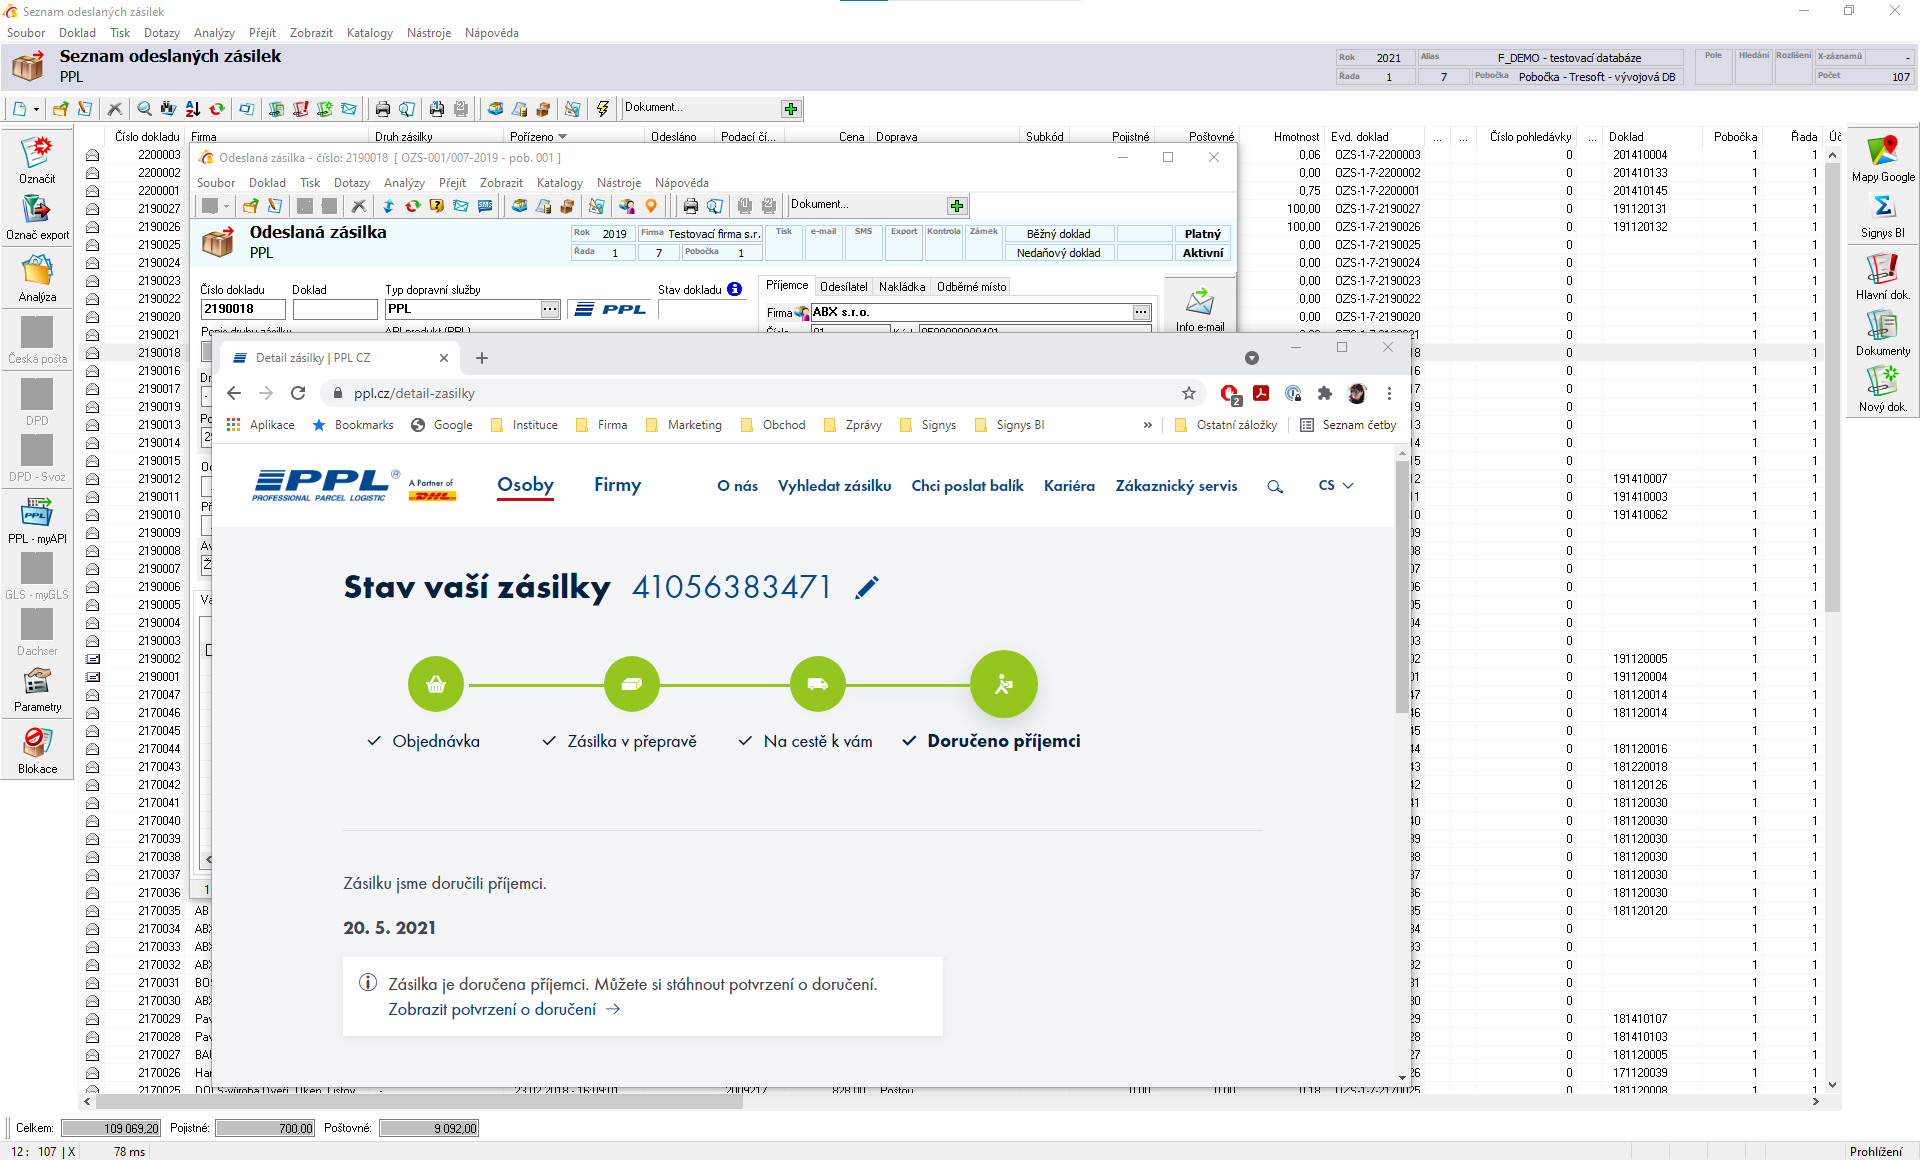Image resolution: width=1920 pixels, height=1160 pixels.
Task: Close the Detail zásilky browser tab
Action: 444,358
